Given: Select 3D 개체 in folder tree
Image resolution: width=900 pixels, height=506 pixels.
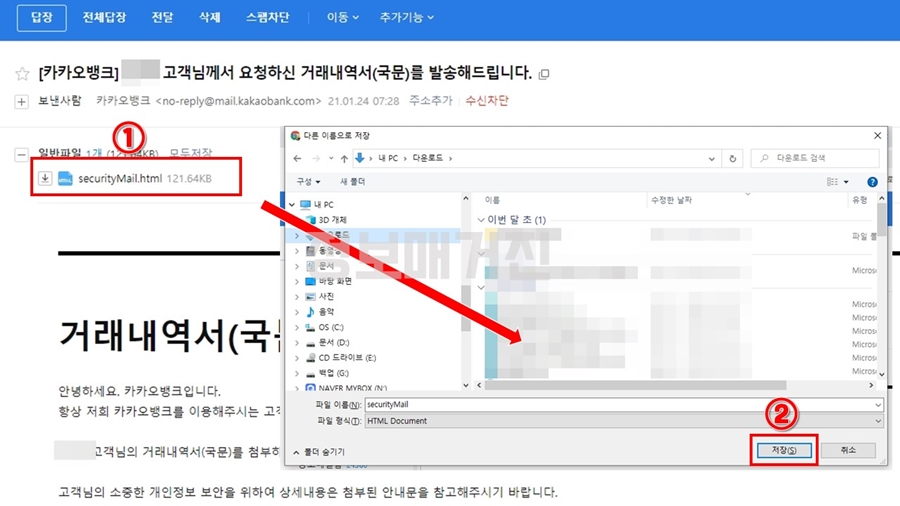Looking at the screenshot, I should (x=332, y=220).
